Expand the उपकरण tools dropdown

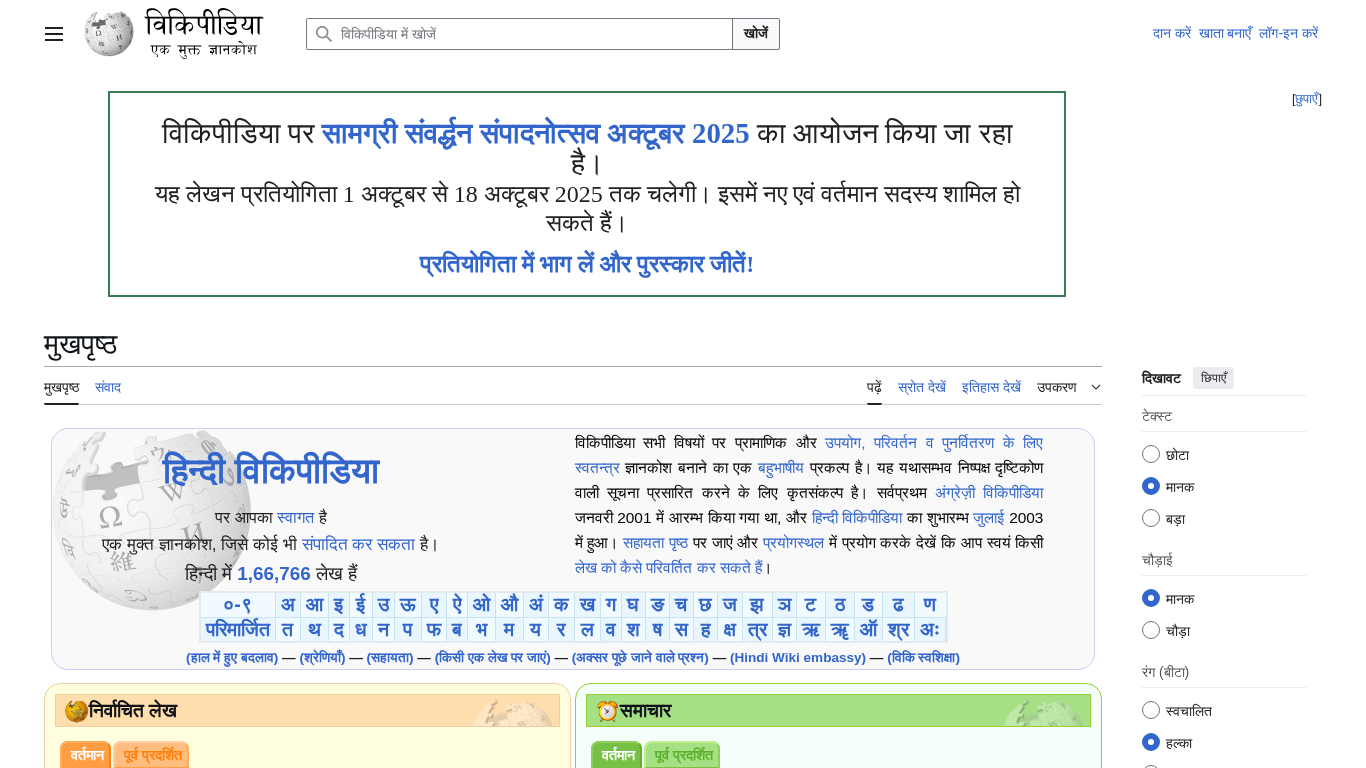1069,387
